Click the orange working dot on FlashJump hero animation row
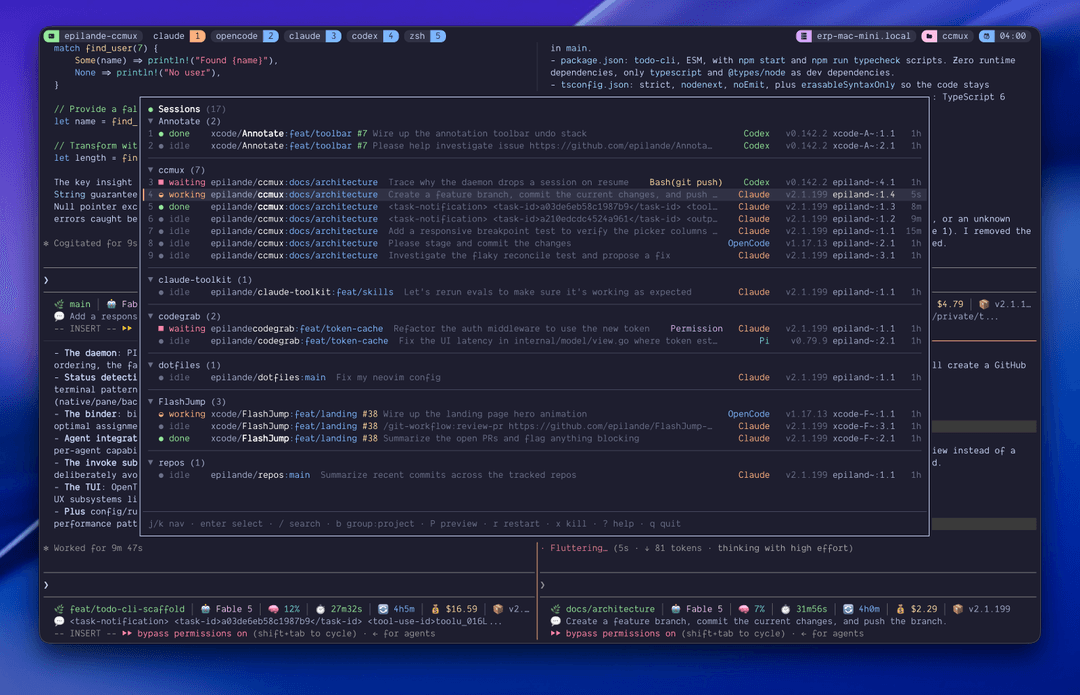The width and height of the screenshot is (1080, 695). (161, 415)
